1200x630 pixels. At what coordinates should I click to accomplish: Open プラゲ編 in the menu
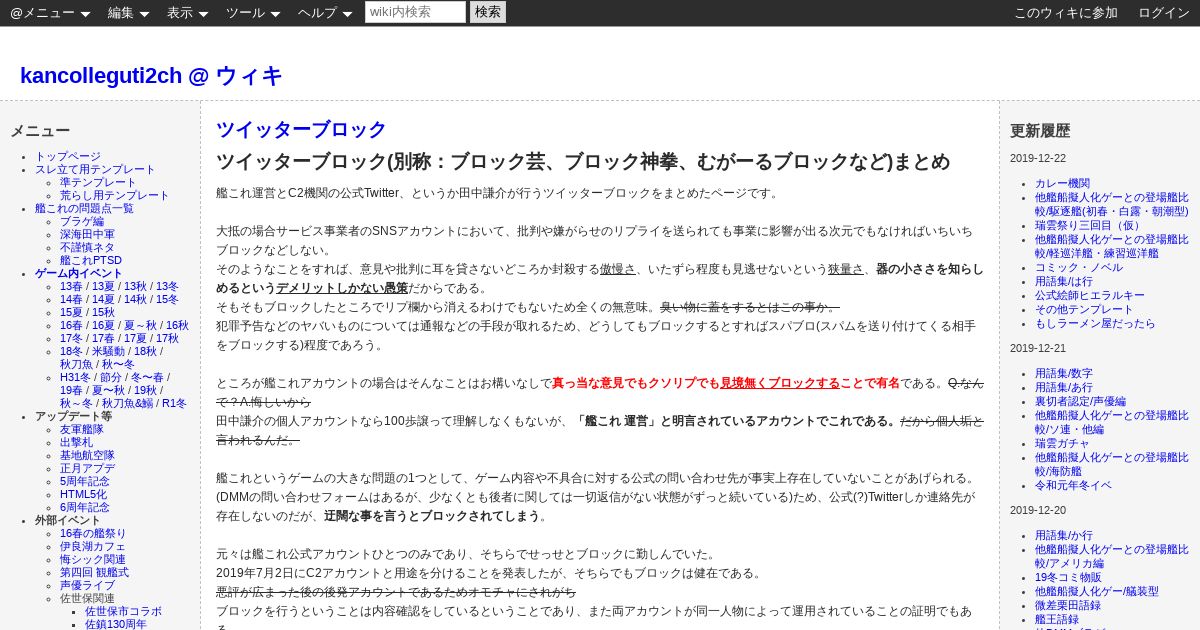(82, 222)
